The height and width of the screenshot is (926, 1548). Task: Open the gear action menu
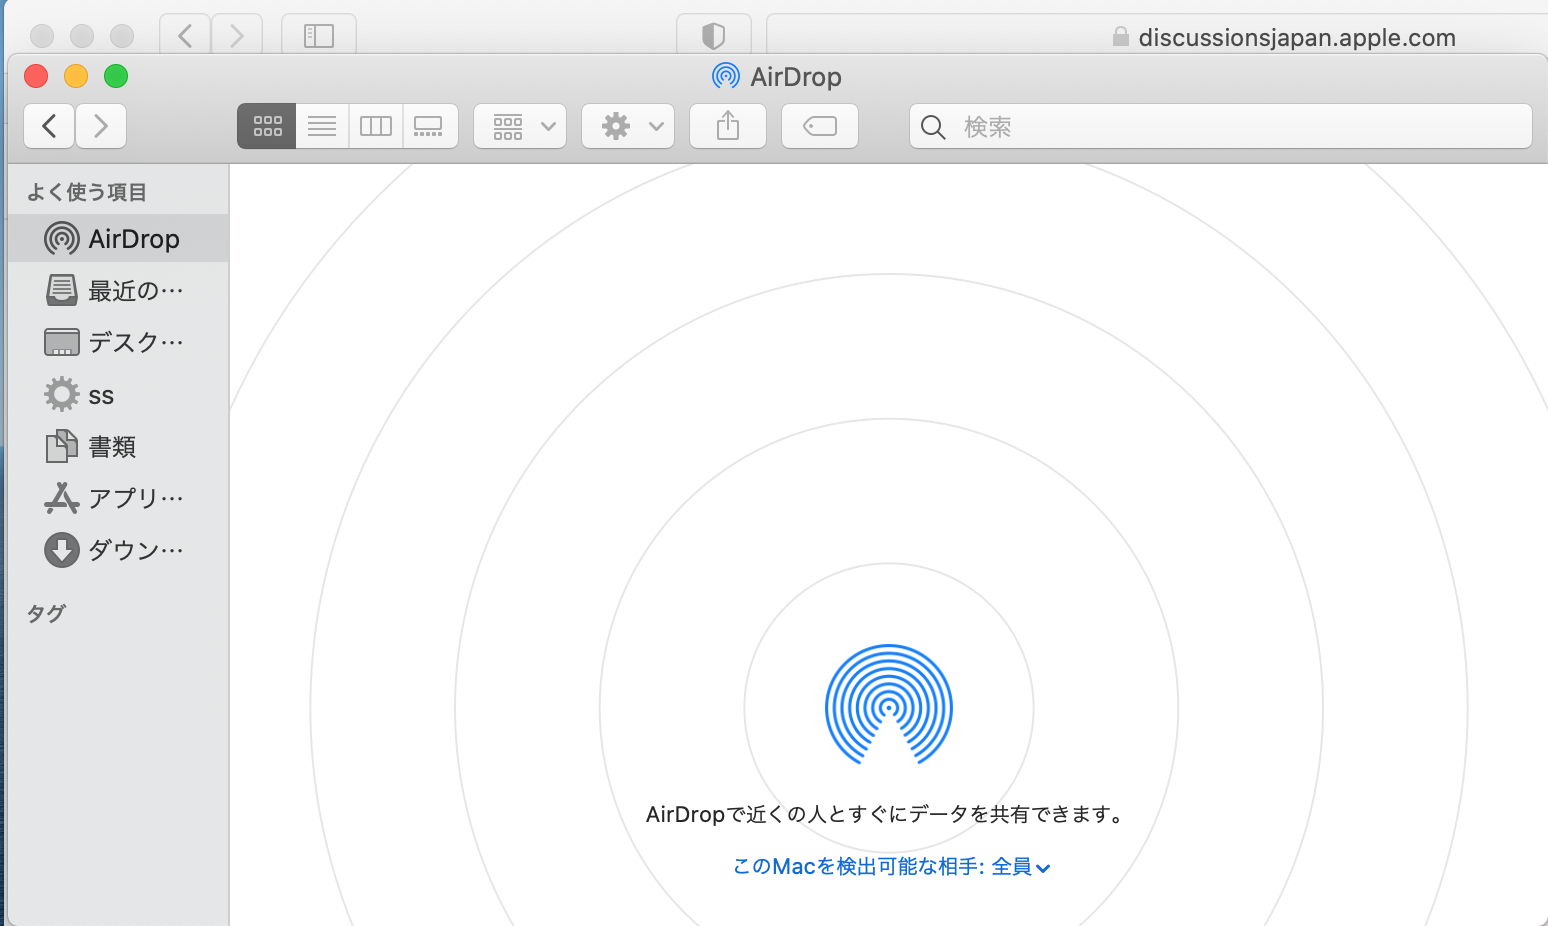pyautogui.click(x=628, y=126)
